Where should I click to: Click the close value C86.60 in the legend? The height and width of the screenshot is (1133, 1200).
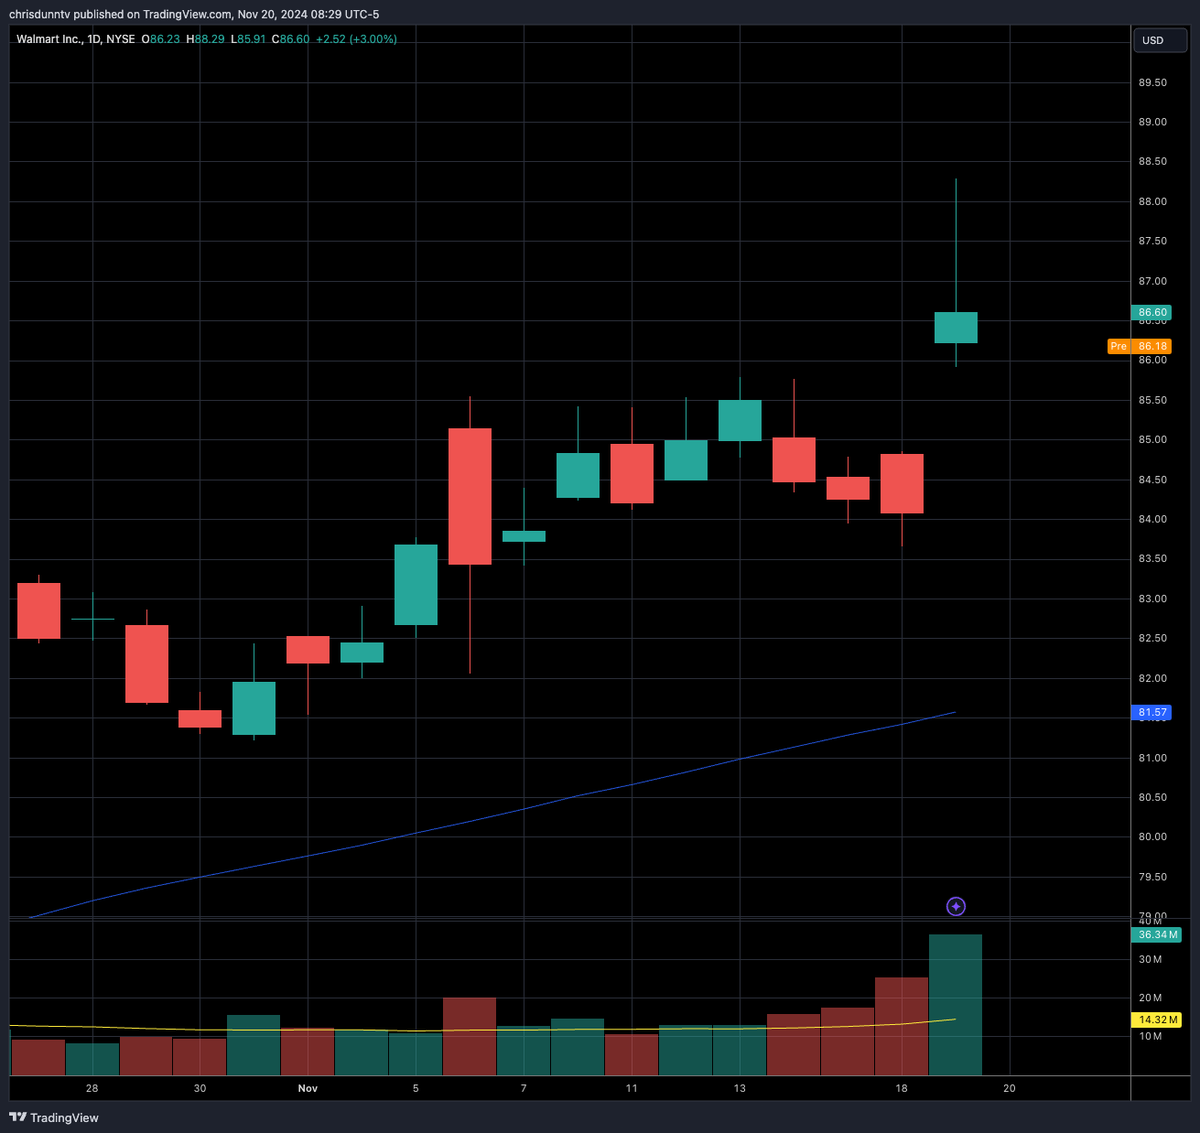tap(291, 39)
